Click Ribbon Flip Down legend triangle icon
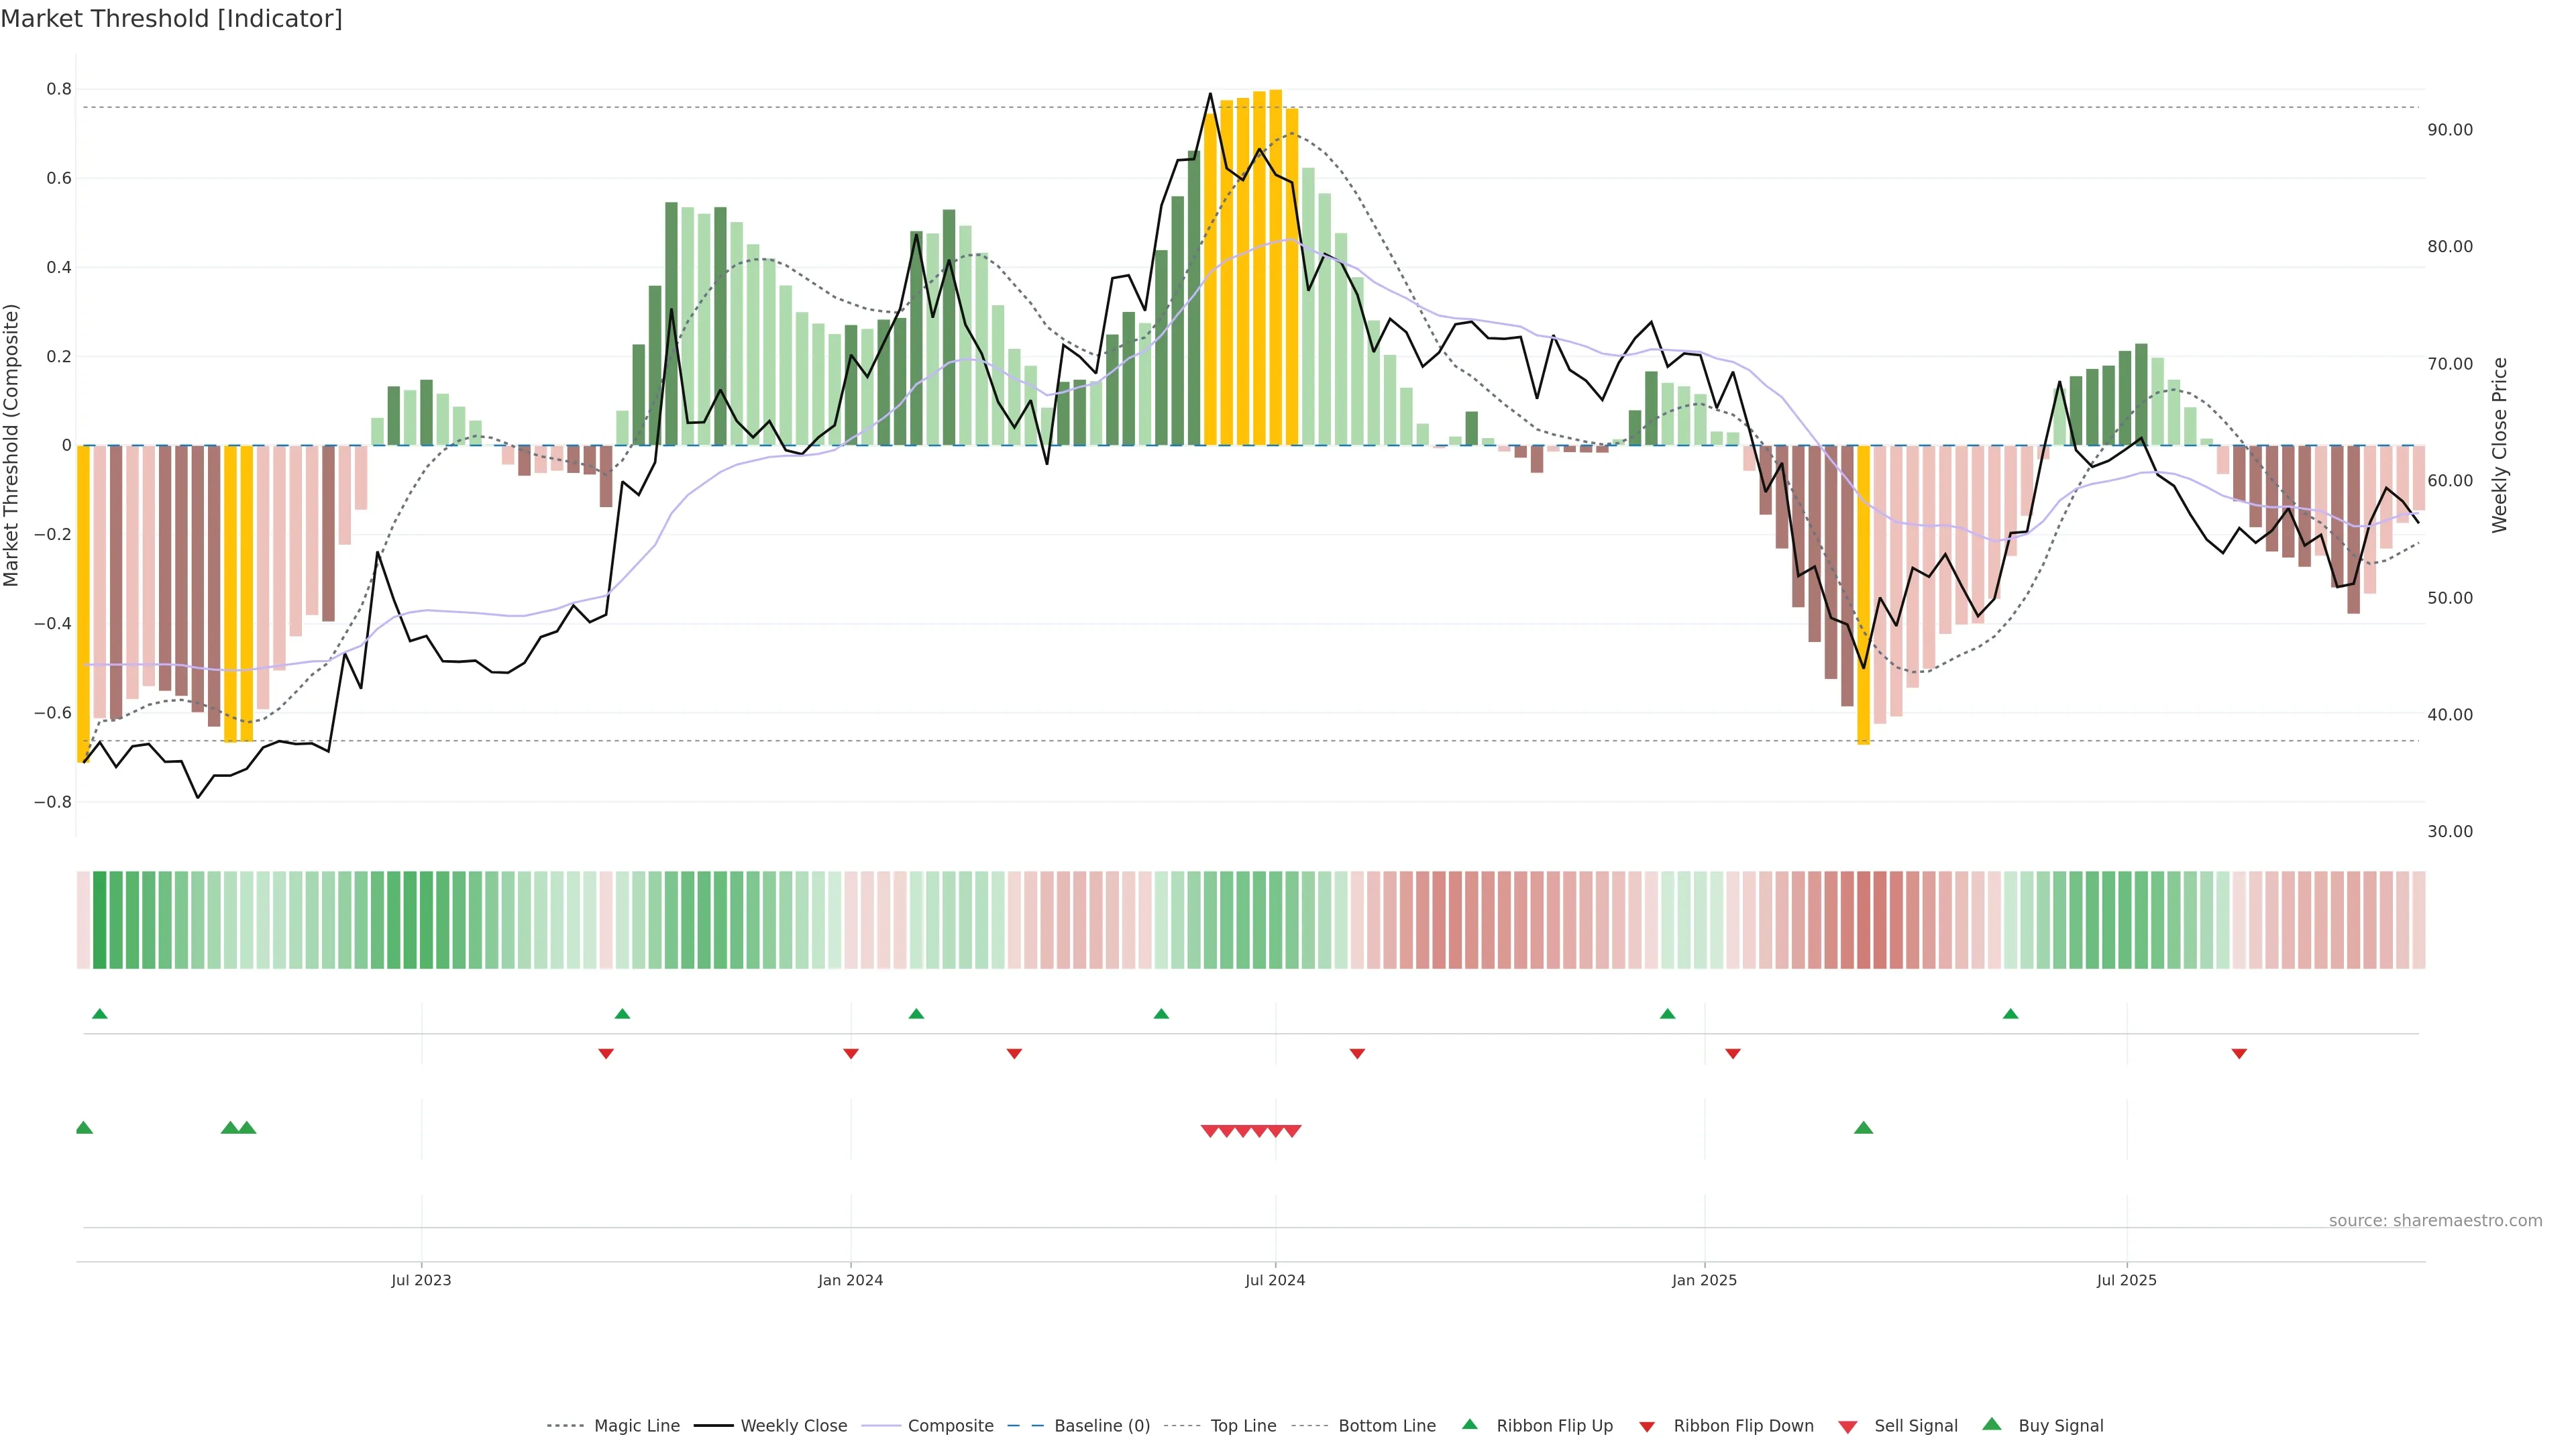The width and height of the screenshot is (2576, 1449). [1647, 1427]
